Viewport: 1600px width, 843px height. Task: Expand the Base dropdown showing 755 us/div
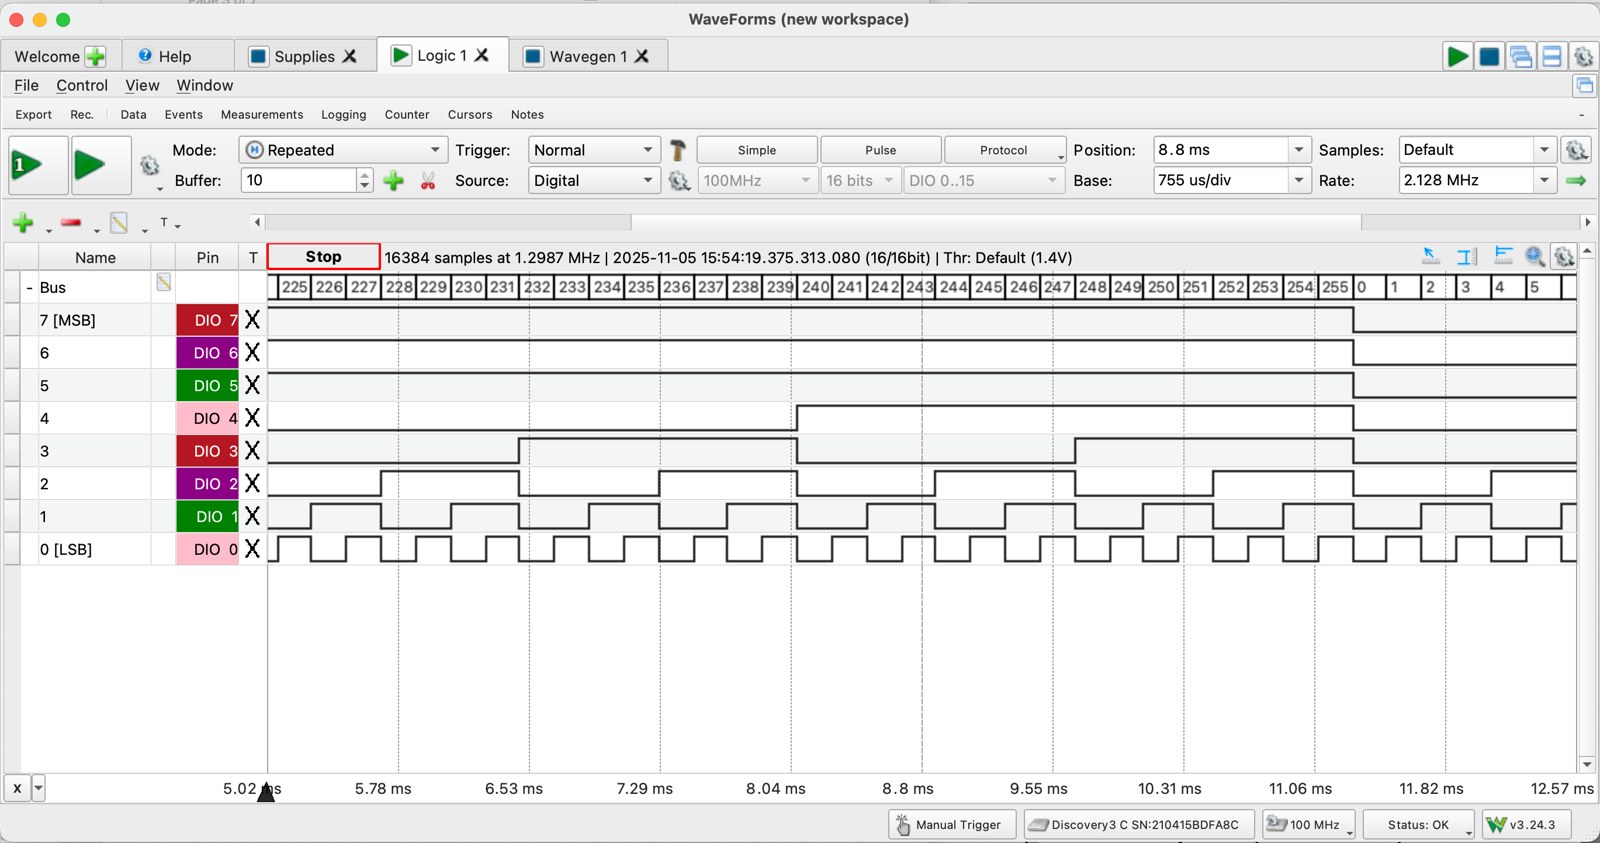tap(1298, 181)
